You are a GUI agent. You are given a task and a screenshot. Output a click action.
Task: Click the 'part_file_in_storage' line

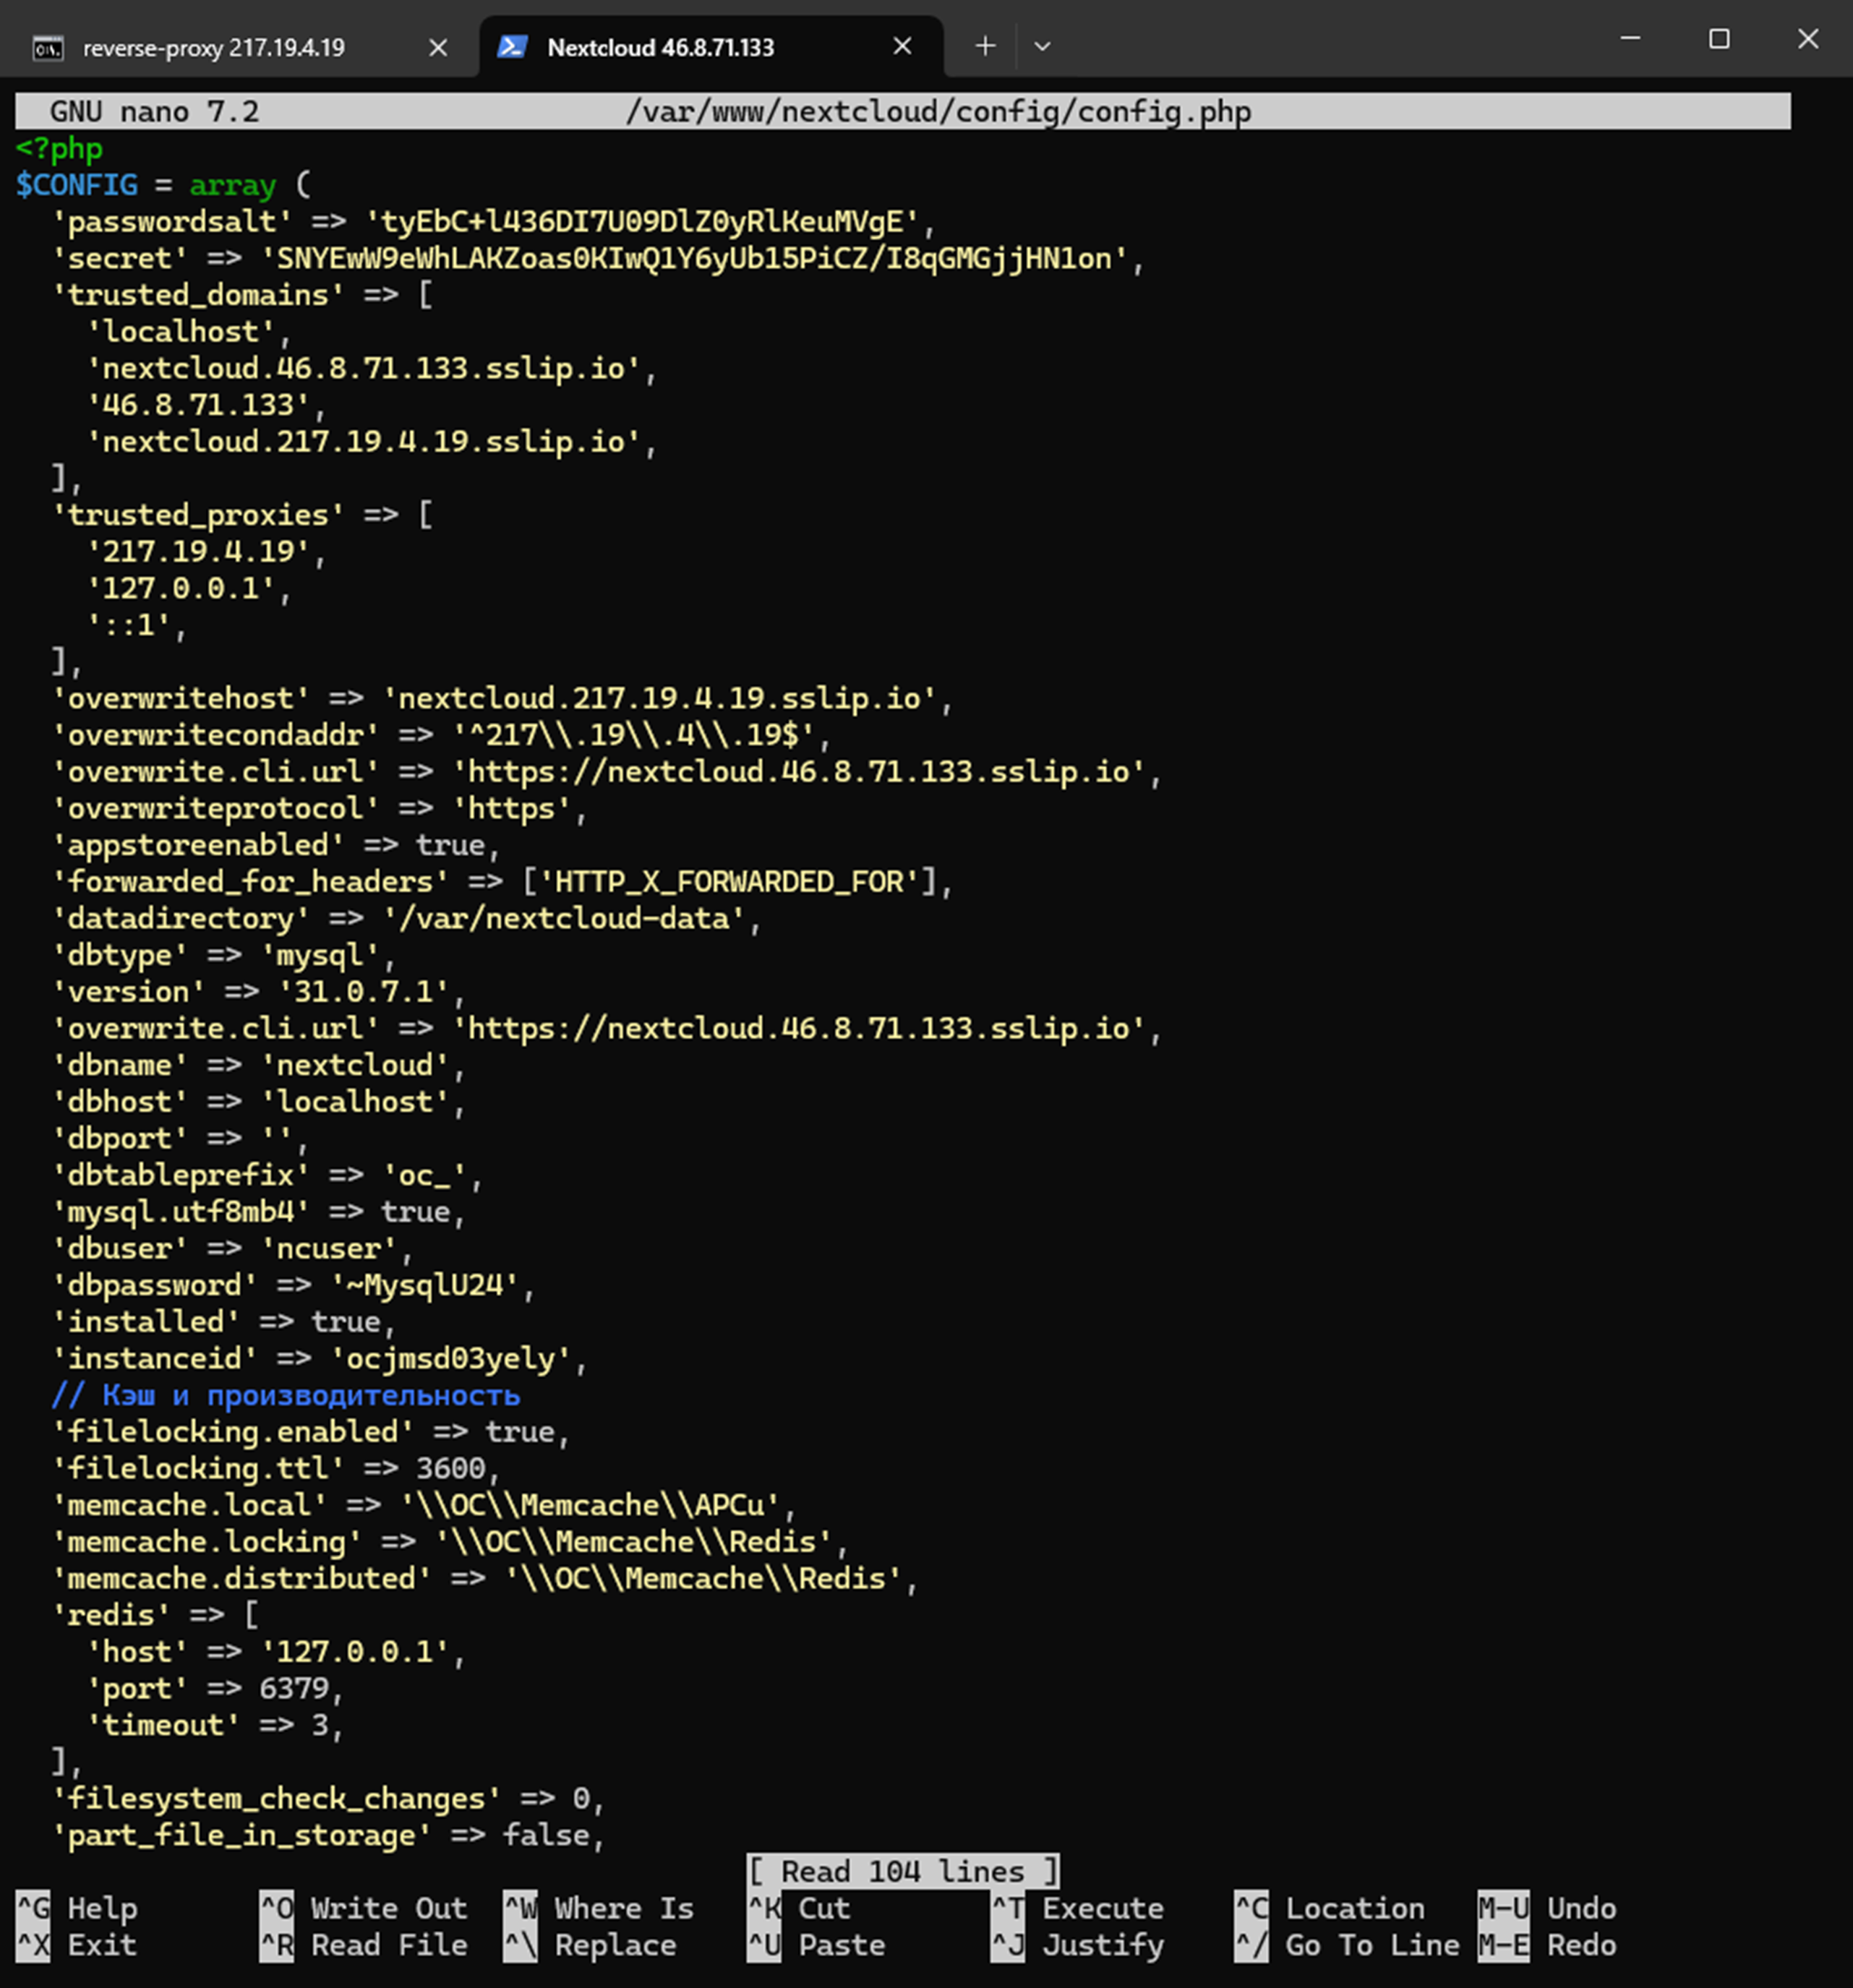coord(329,1835)
